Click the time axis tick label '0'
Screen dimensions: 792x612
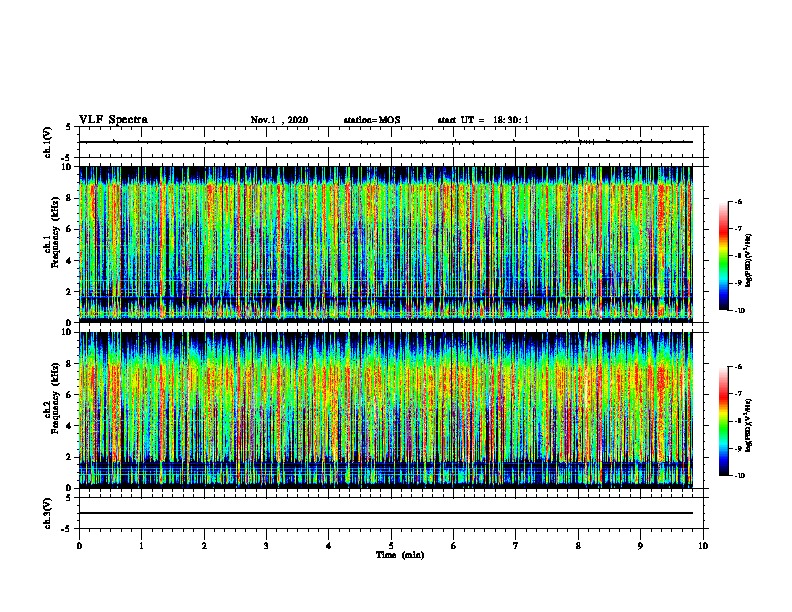click(79, 545)
